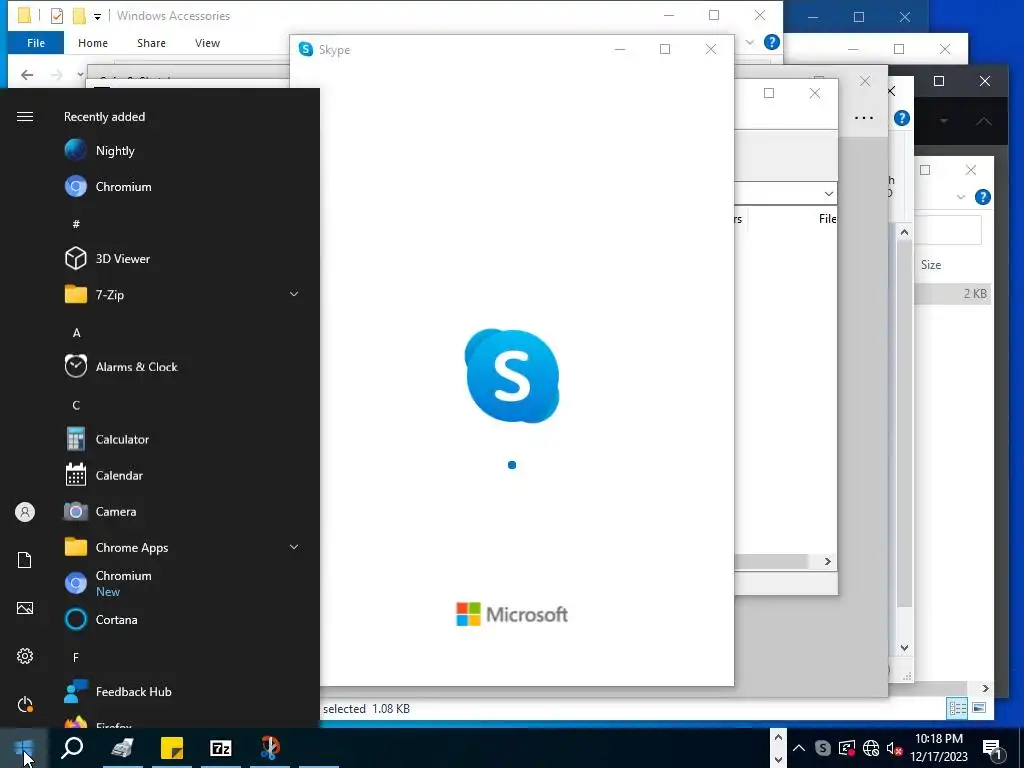
Task: Open the muted volume tray icon
Action: [x=895, y=748]
